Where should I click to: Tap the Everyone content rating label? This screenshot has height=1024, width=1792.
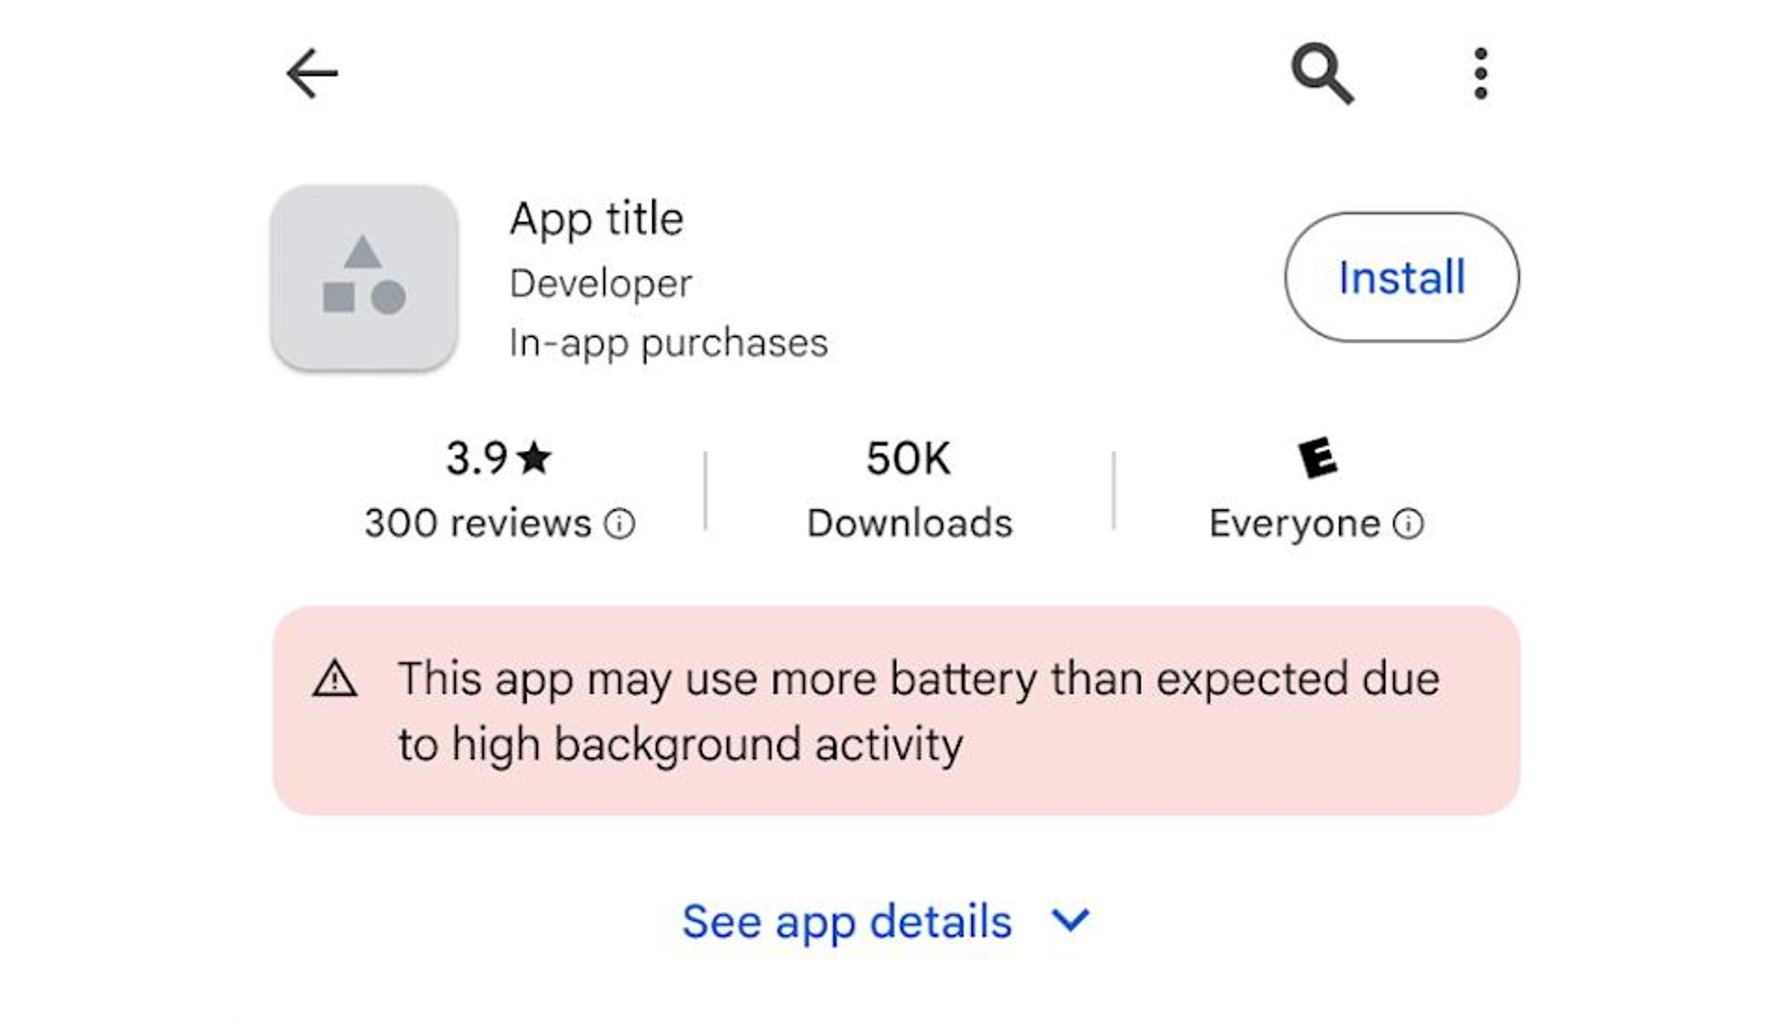tap(1294, 523)
